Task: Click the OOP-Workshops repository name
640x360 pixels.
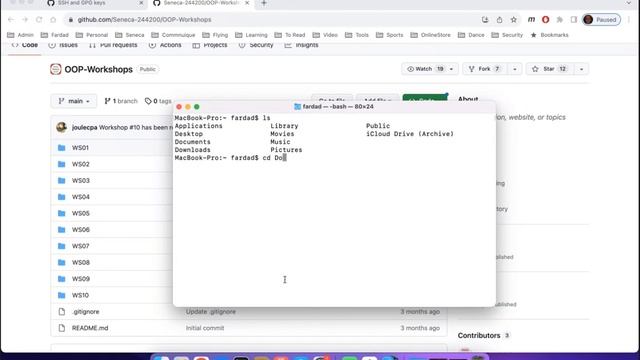Action: (x=98, y=69)
